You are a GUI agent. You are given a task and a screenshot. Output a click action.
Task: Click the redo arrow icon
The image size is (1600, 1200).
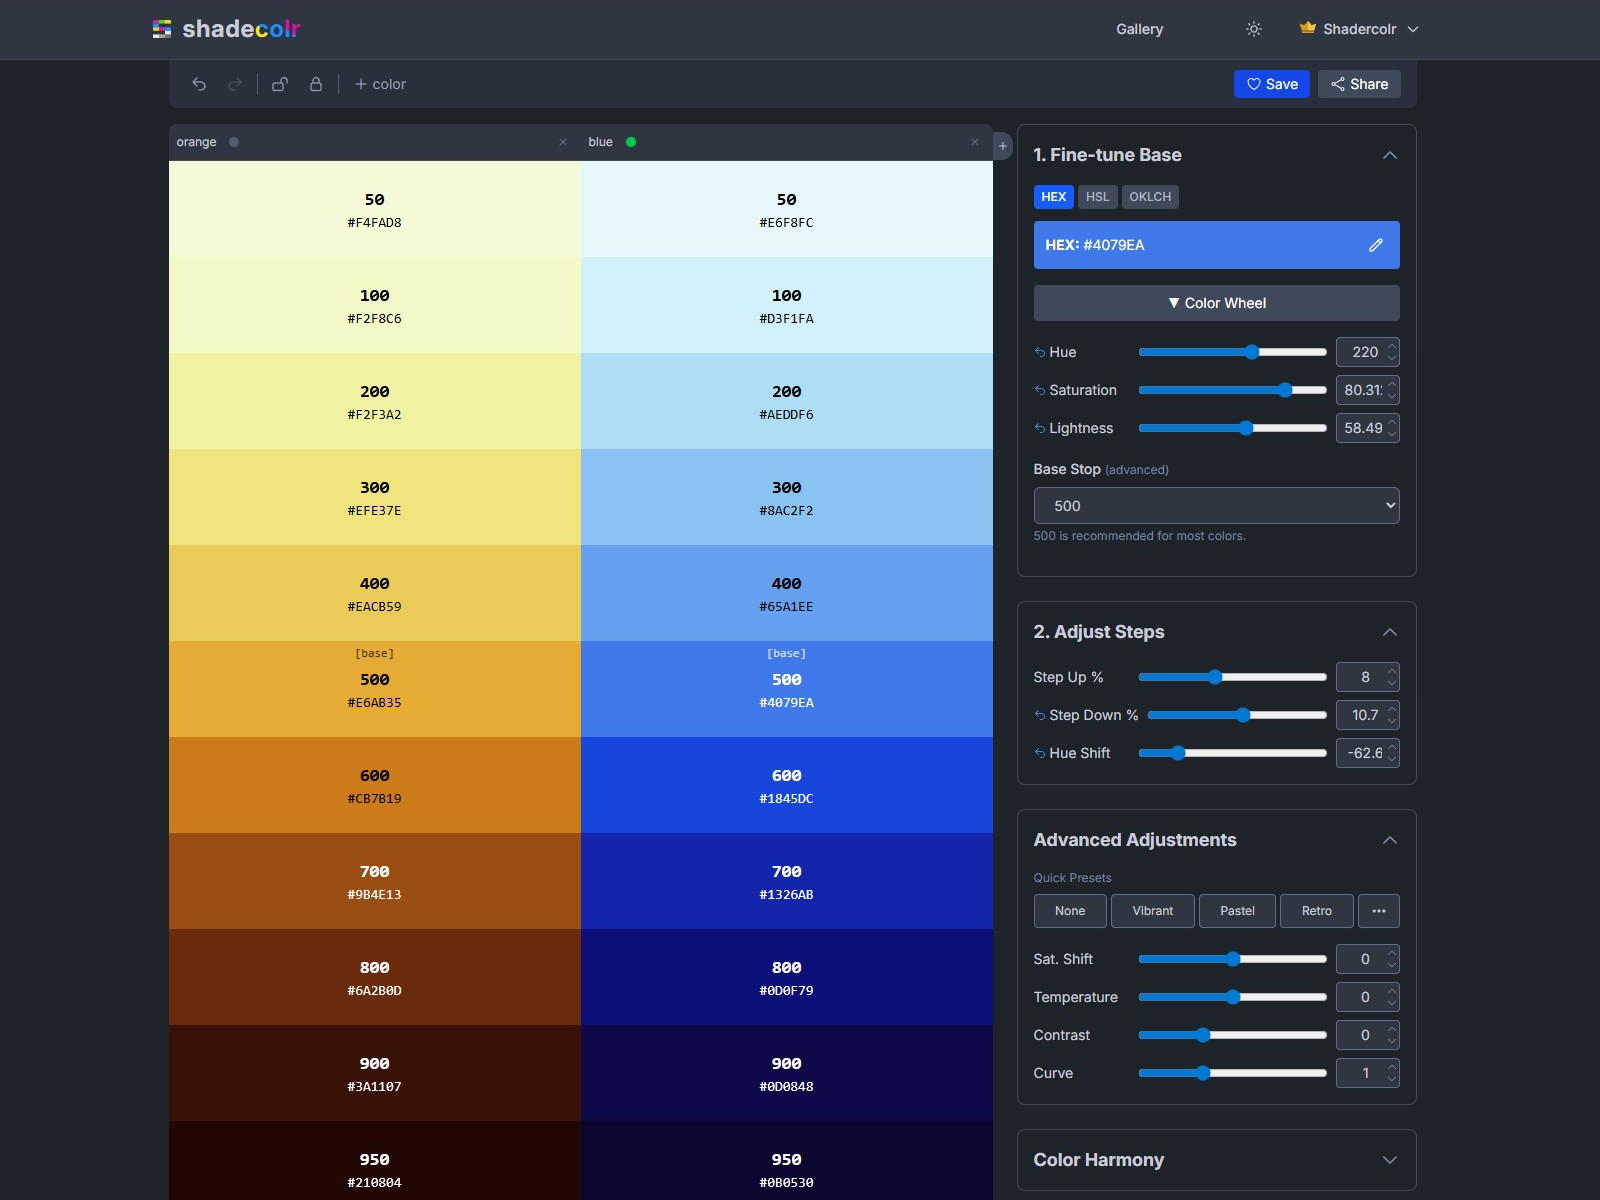click(235, 84)
